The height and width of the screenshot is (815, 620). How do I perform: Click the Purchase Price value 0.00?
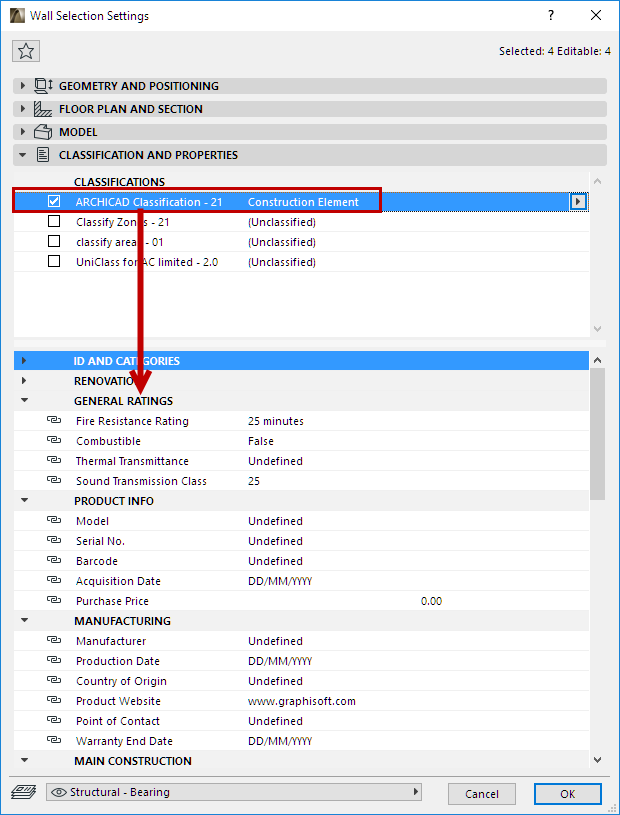click(x=431, y=601)
